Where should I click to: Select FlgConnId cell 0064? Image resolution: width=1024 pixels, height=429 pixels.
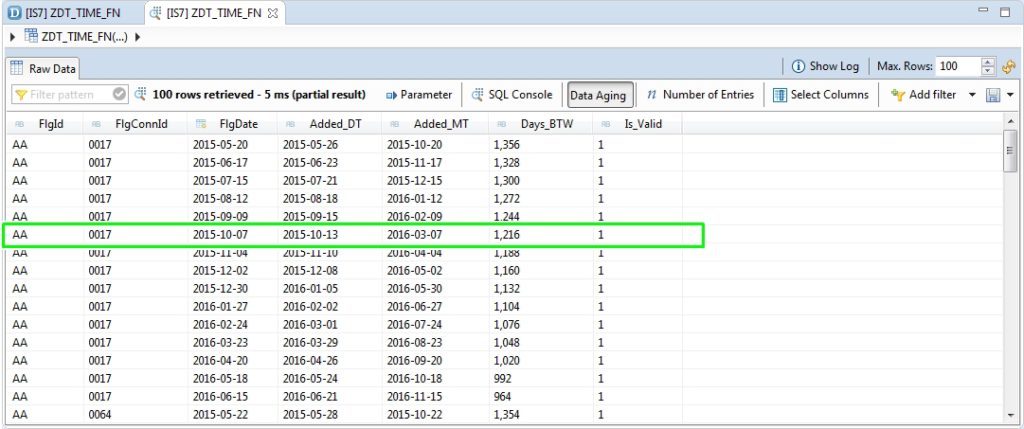100,414
